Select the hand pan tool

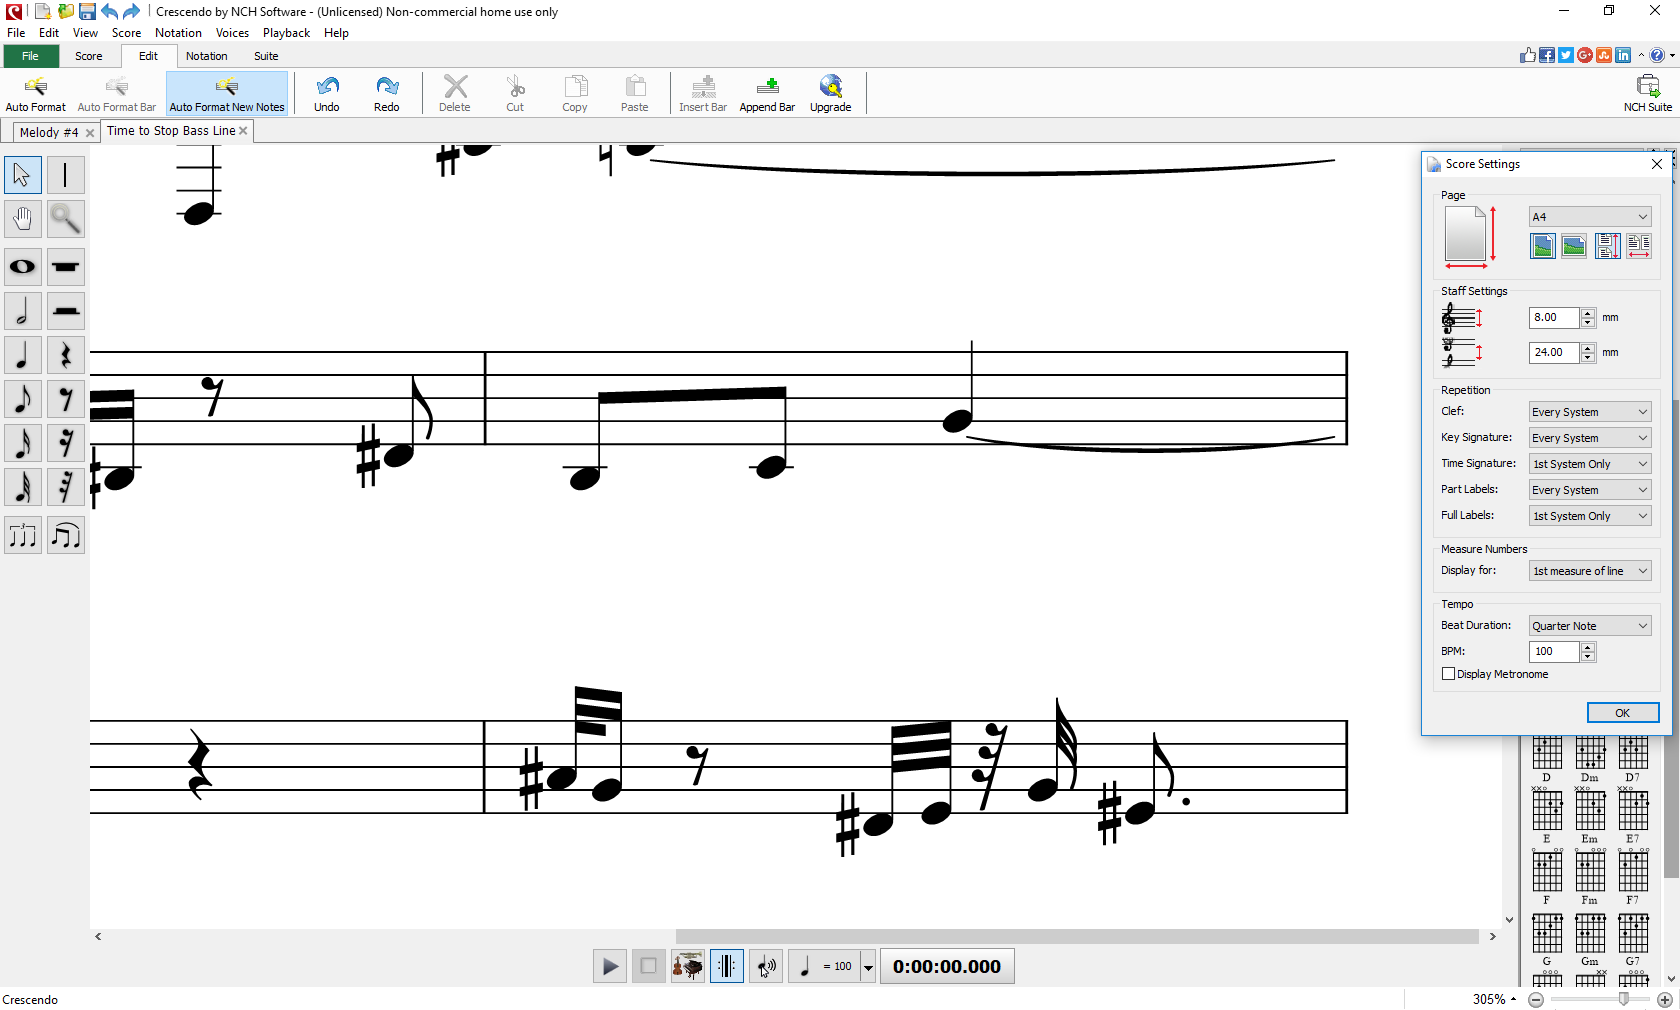[22, 218]
